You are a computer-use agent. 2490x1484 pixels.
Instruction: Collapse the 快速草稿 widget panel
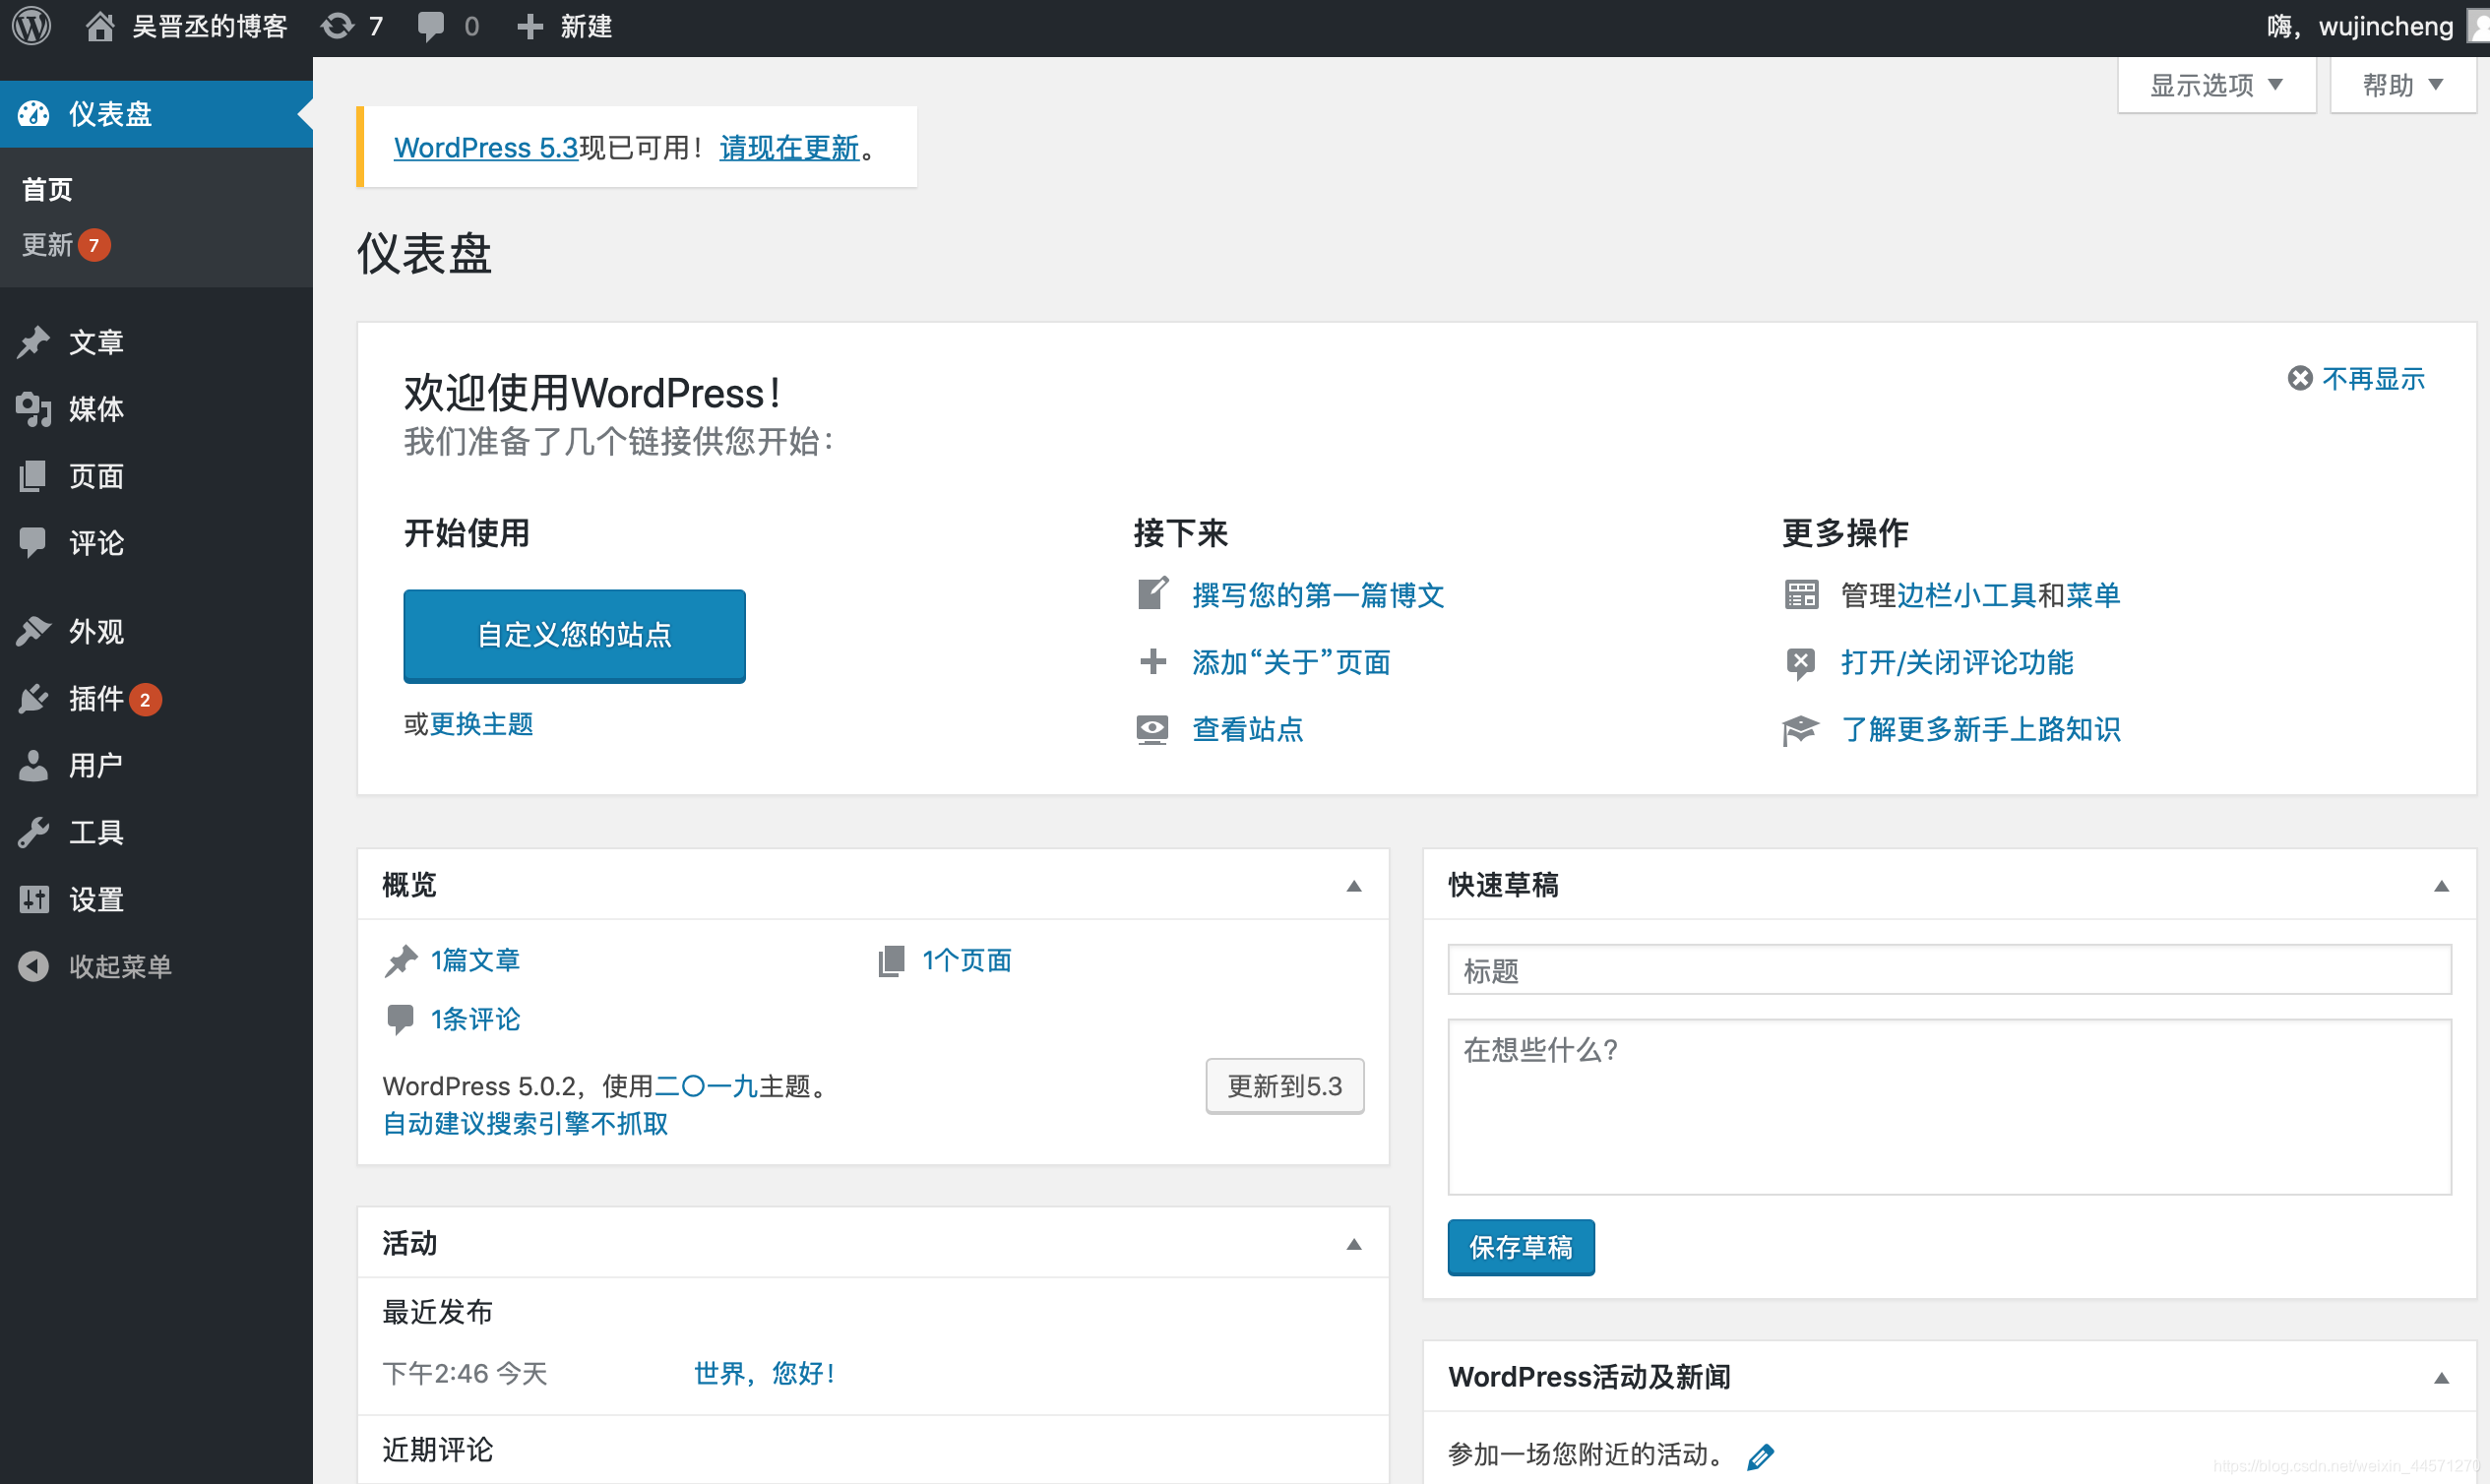[x=2441, y=885]
